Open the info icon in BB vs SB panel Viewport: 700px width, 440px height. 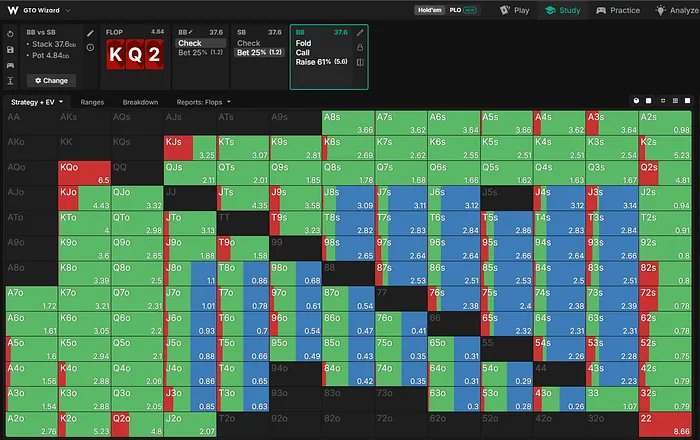click(x=90, y=47)
